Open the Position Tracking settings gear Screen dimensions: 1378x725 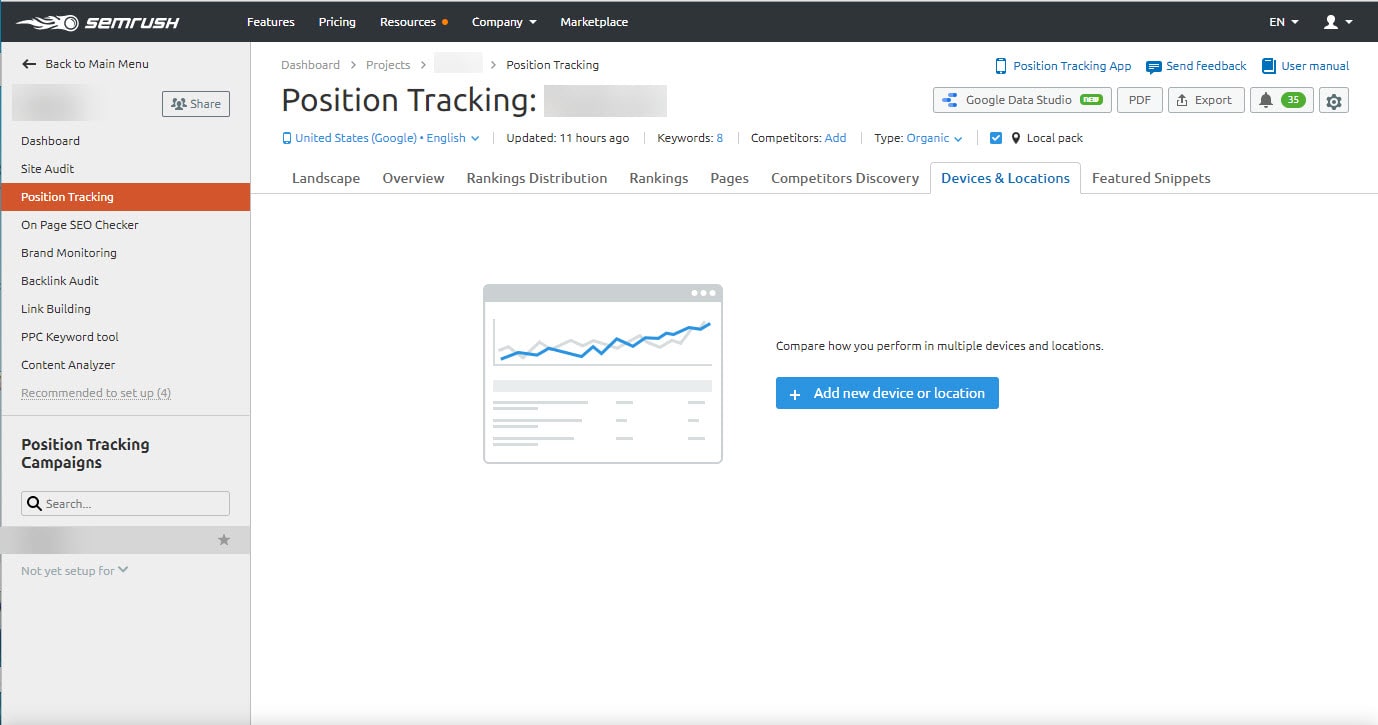coord(1334,100)
